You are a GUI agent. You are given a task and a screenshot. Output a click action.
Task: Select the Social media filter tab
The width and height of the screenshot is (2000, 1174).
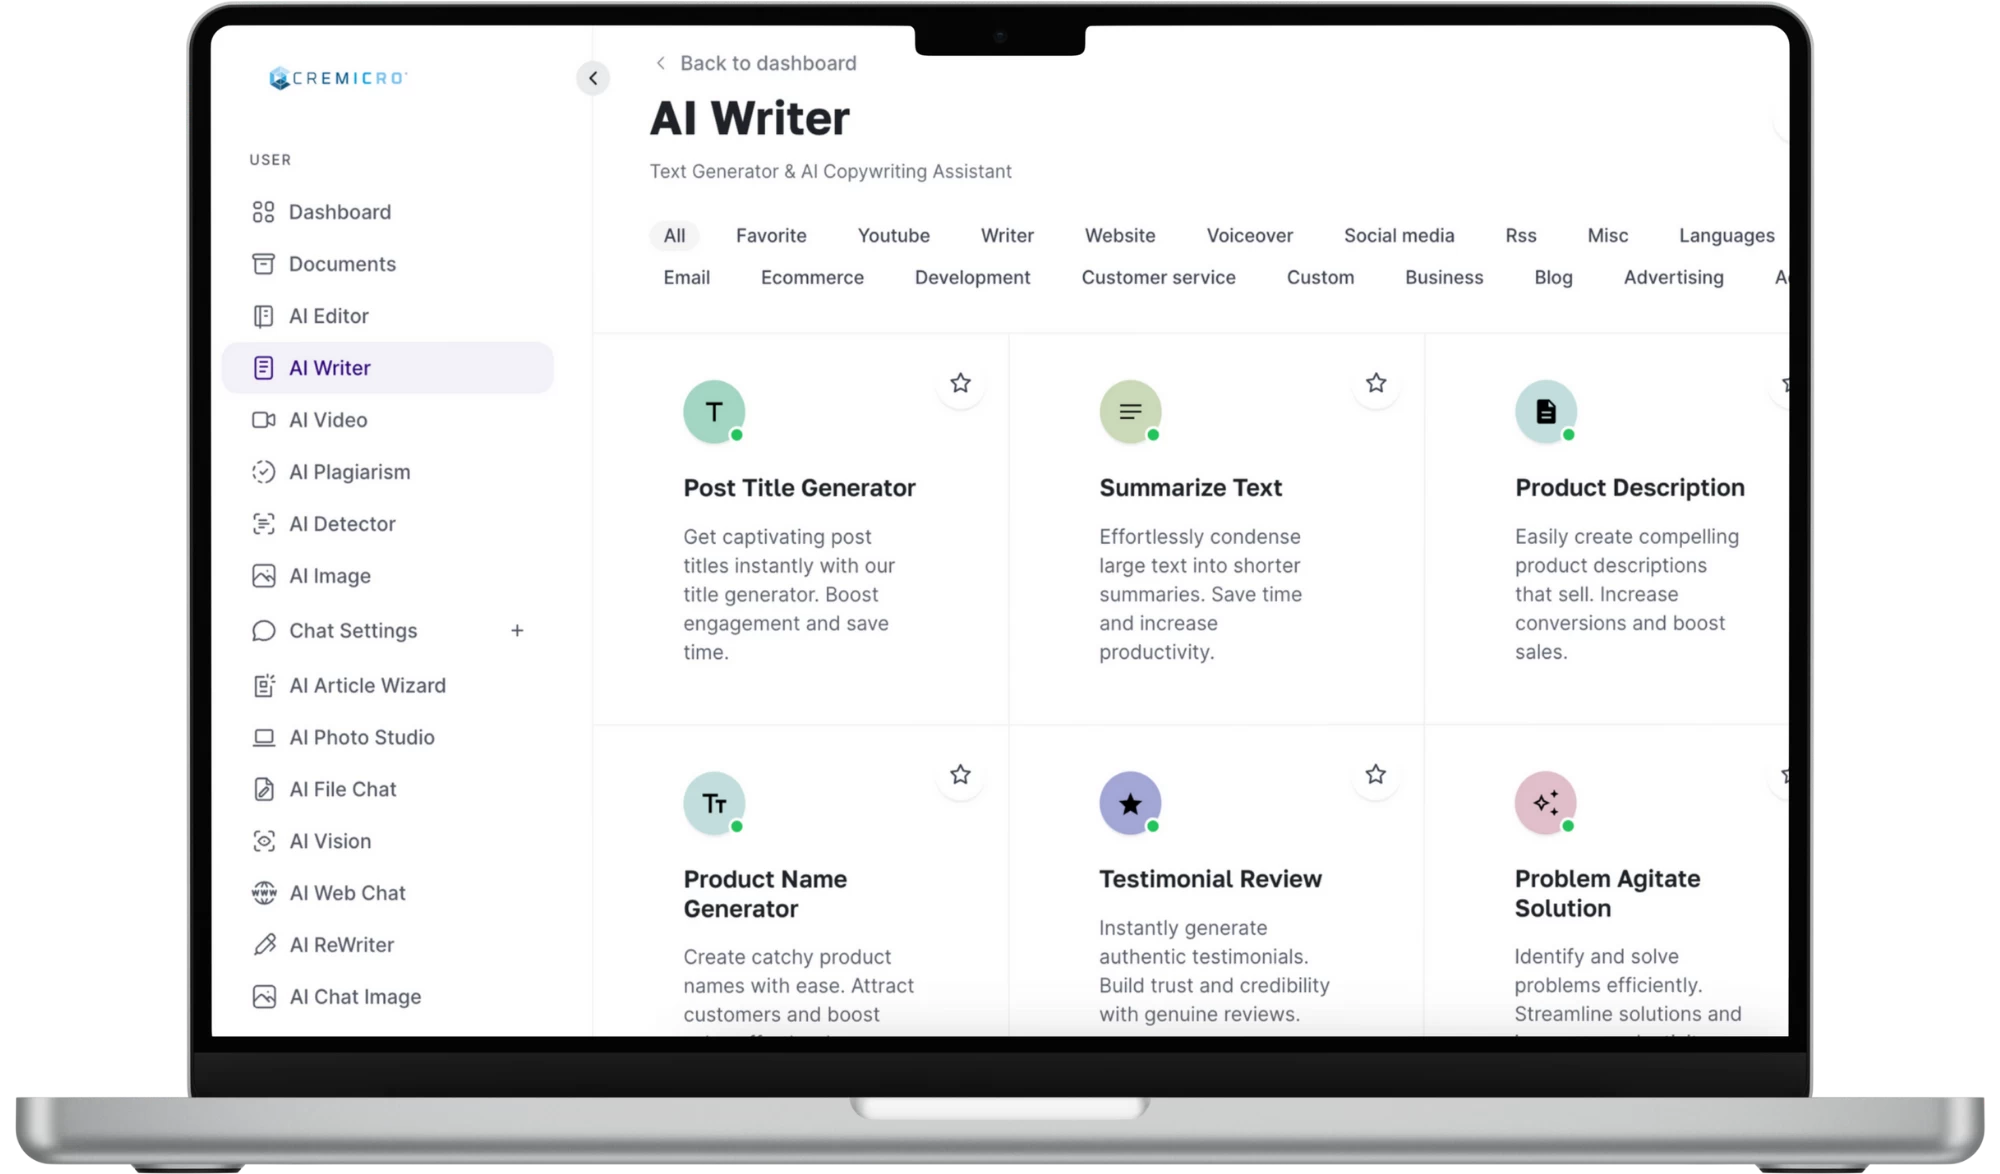(1398, 235)
